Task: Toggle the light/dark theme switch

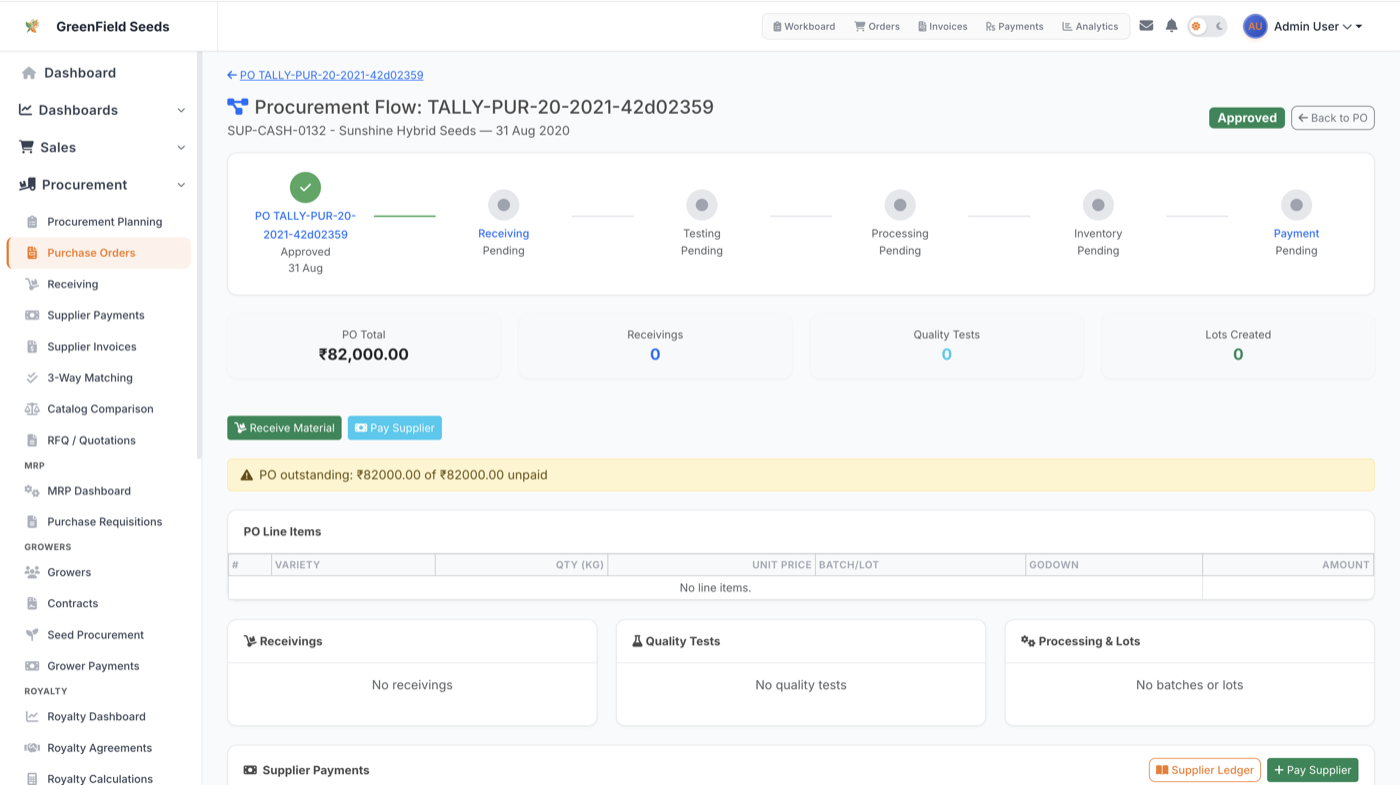Action: coord(1207,26)
